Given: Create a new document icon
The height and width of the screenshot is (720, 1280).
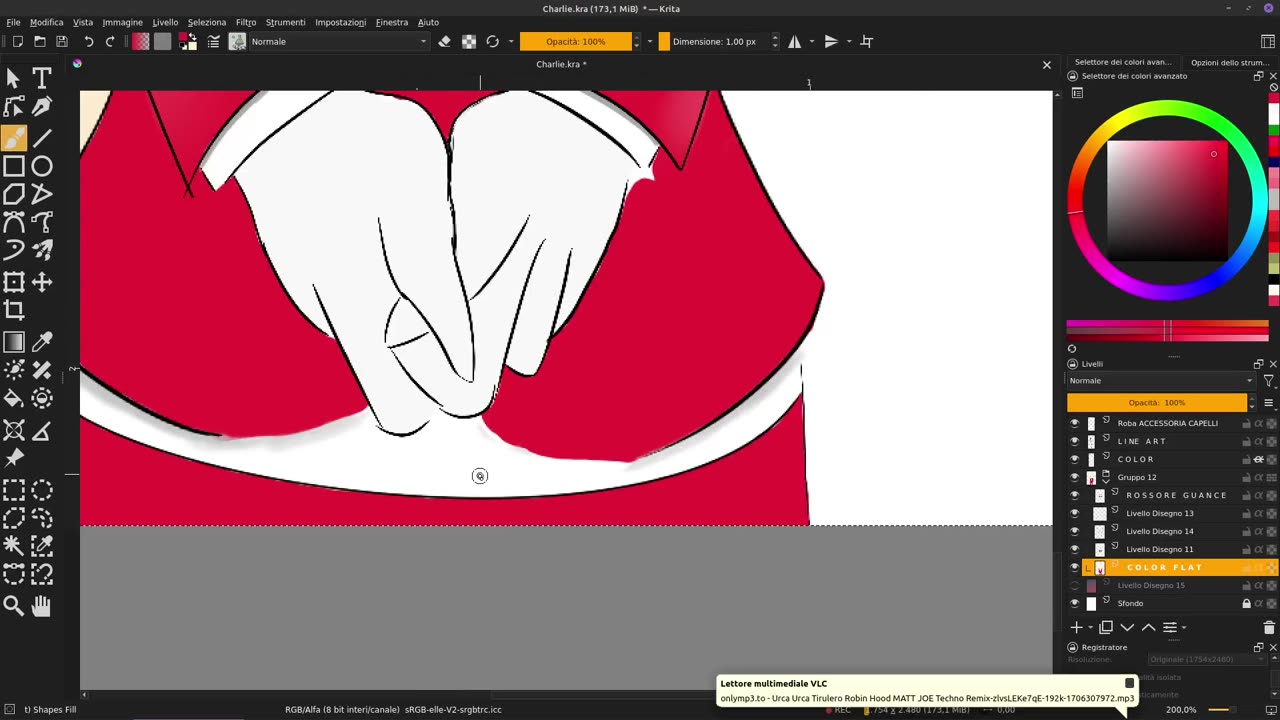Looking at the screenshot, I should tap(18, 41).
